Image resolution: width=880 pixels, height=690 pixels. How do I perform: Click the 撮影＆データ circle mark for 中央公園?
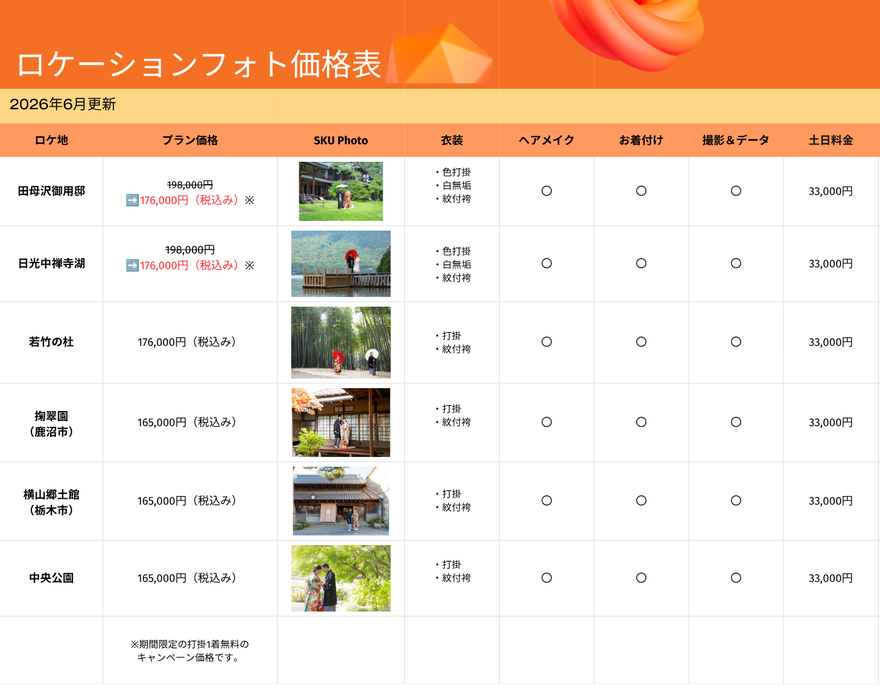point(736,578)
